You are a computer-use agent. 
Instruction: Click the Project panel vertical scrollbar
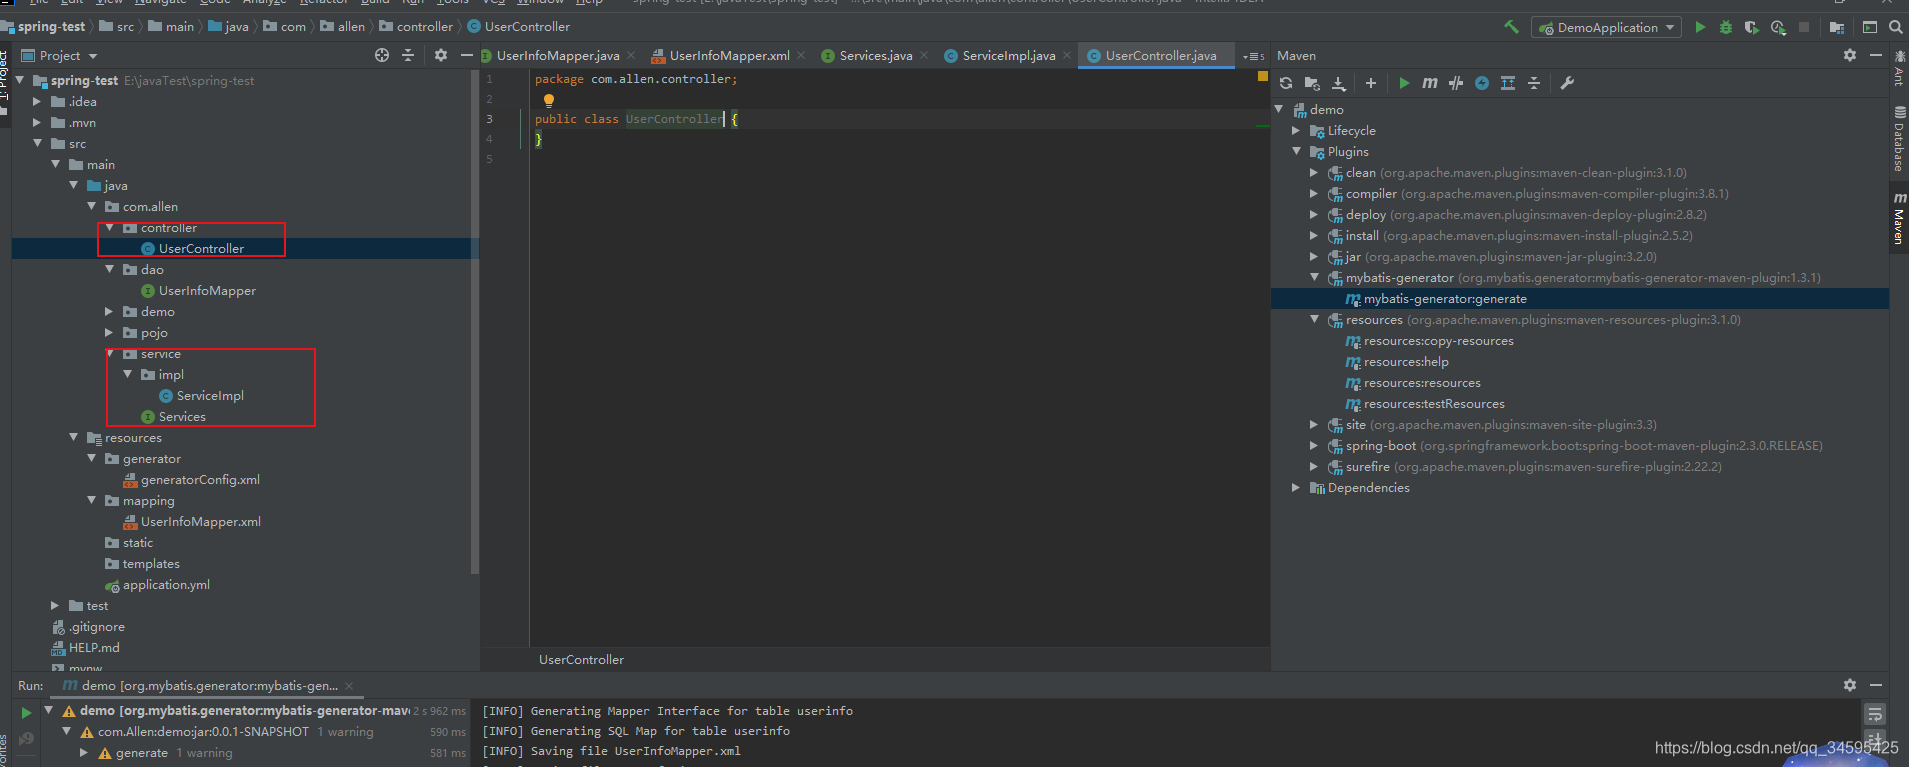[x=474, y=320]
